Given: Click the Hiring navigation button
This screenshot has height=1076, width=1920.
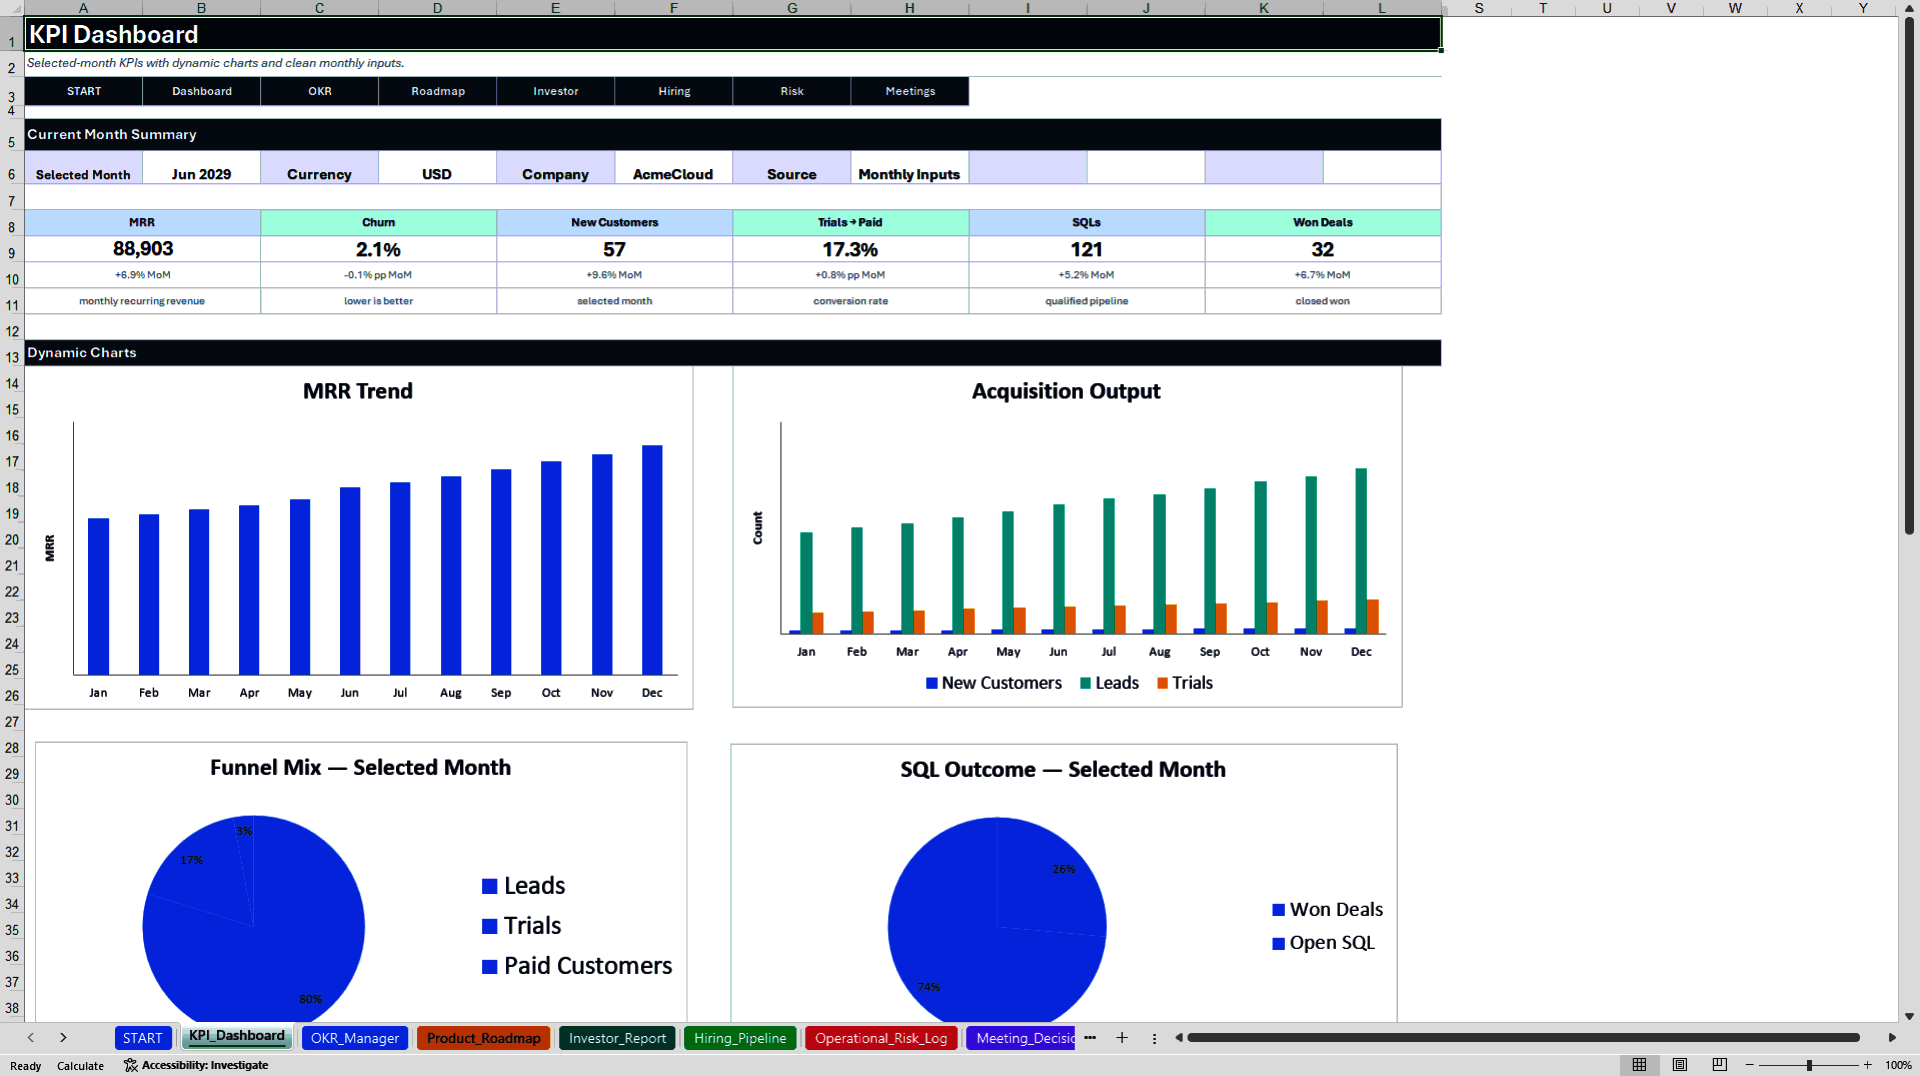Looking at the screenshot, I should (x=674, y=91).
